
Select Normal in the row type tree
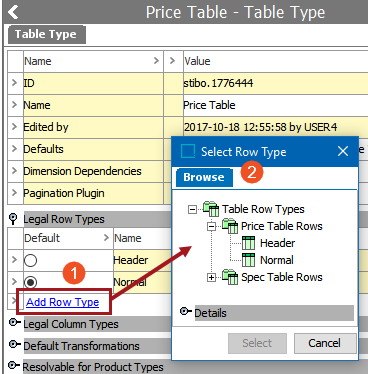(277, 260)
